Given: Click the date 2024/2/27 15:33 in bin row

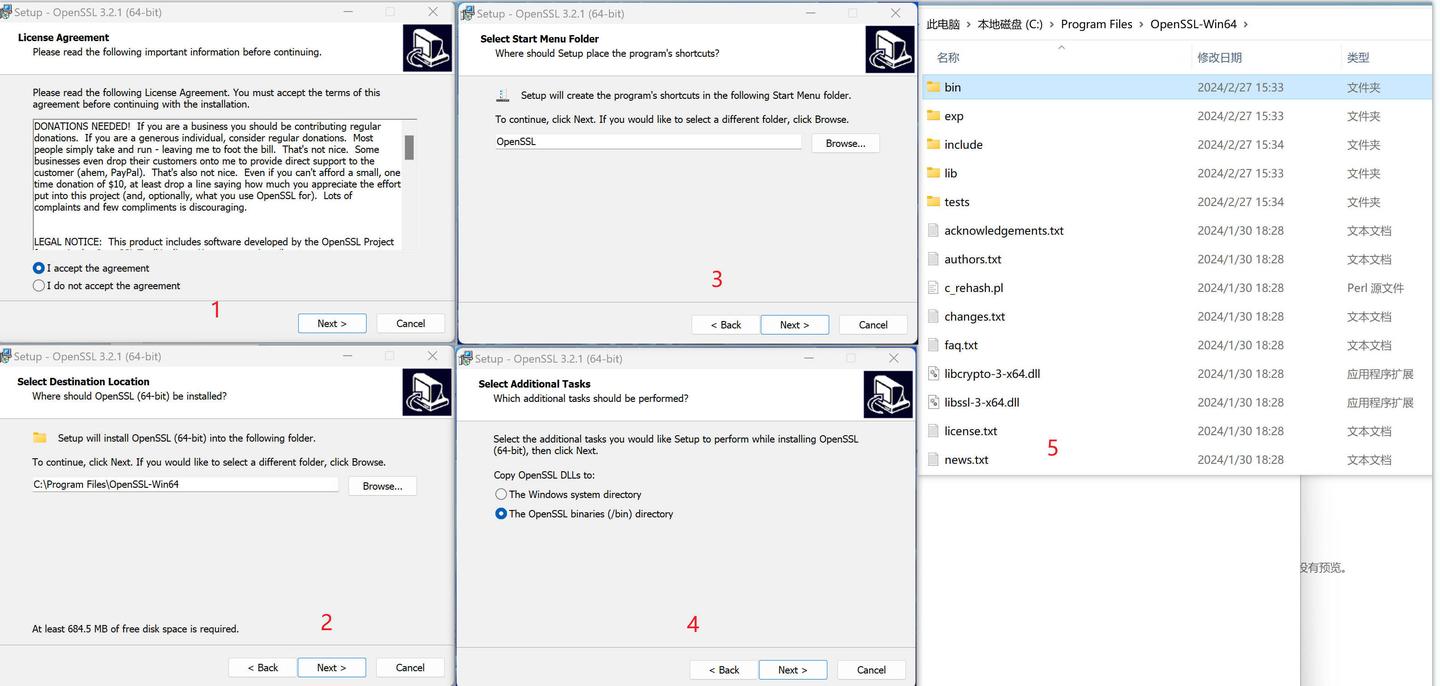Looking at the screenshot, I should click(x=1240, y=87).
